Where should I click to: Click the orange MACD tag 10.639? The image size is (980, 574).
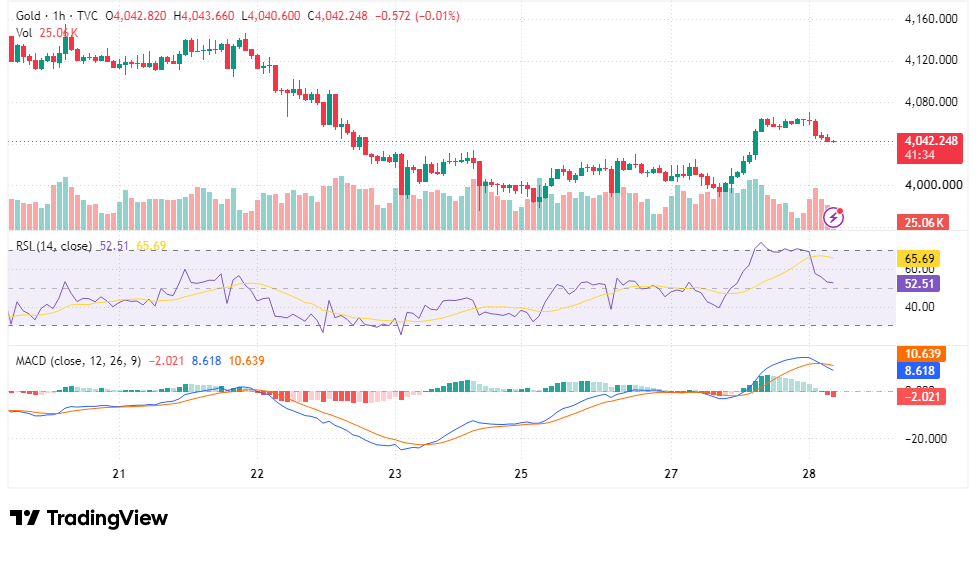point(921,354)
